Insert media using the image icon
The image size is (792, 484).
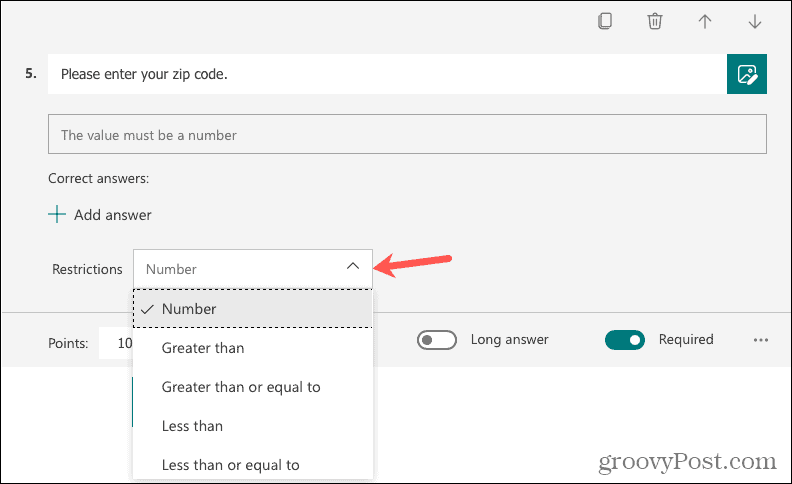[747, 74]
